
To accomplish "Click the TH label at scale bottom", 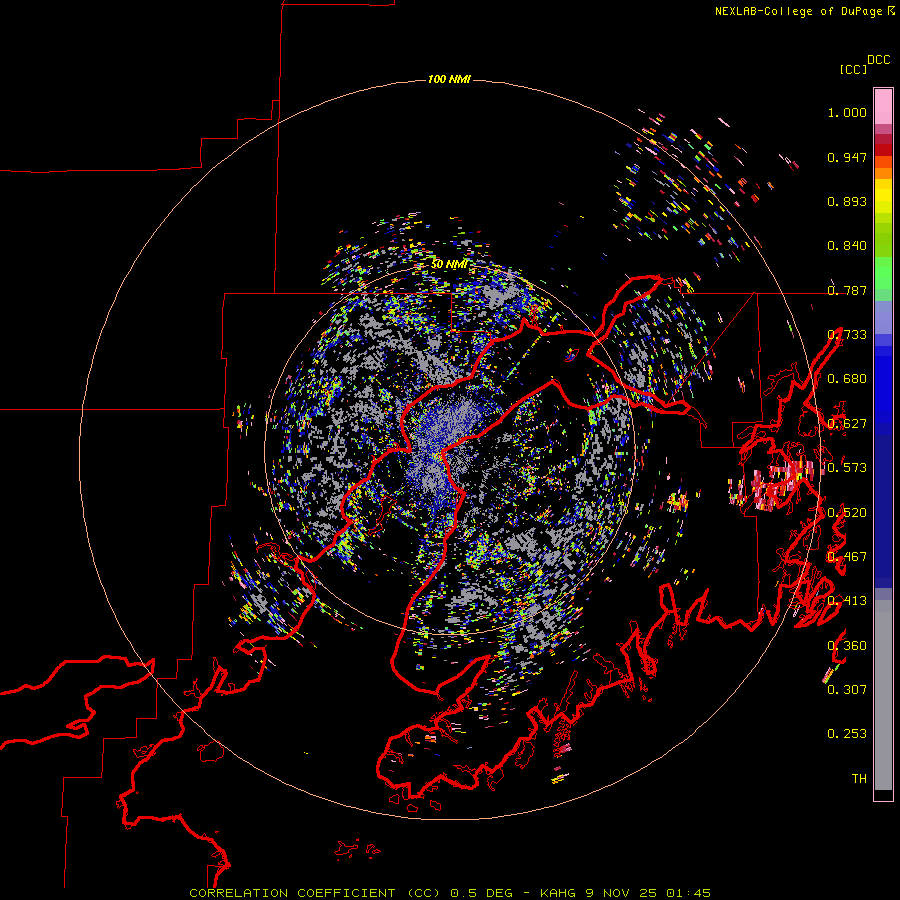I will (859, 779).
